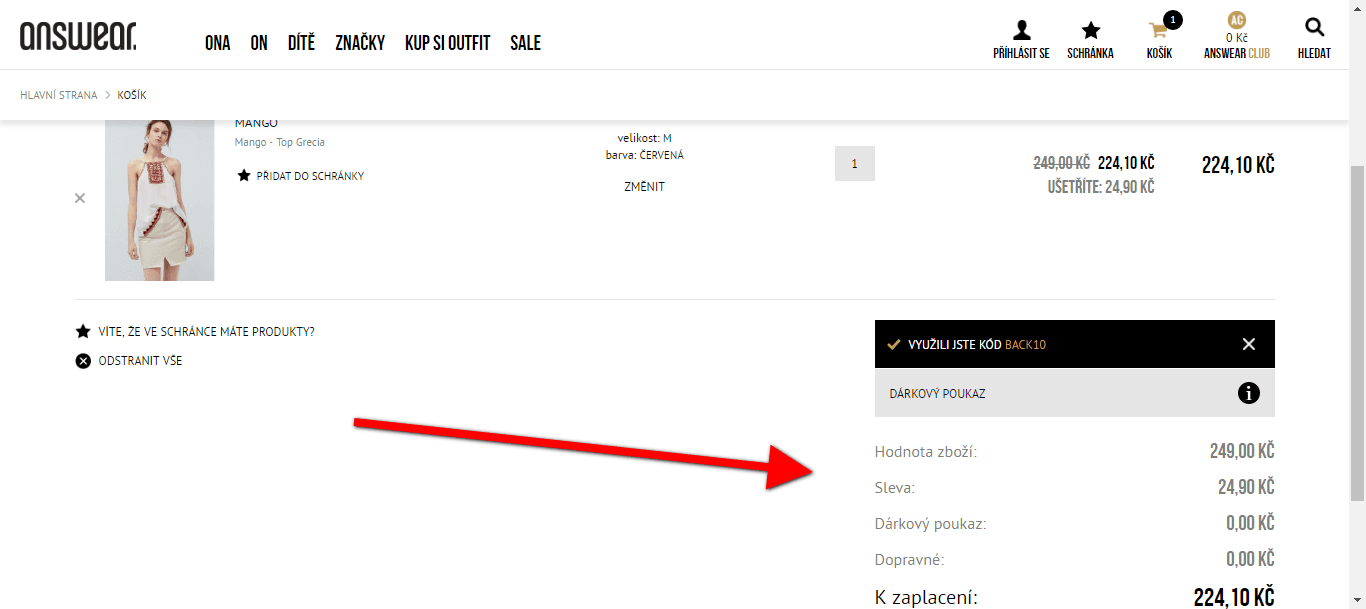1366x609 pixels.
Task: Remove the Mango top with x icon
Action: [80, 198]
